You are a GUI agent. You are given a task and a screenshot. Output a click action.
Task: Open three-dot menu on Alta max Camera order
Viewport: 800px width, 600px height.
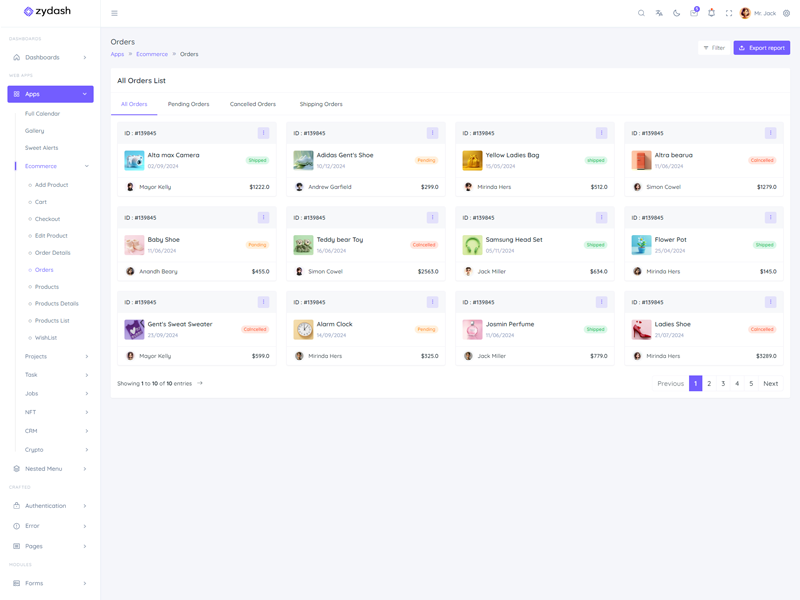coord(263,133)
